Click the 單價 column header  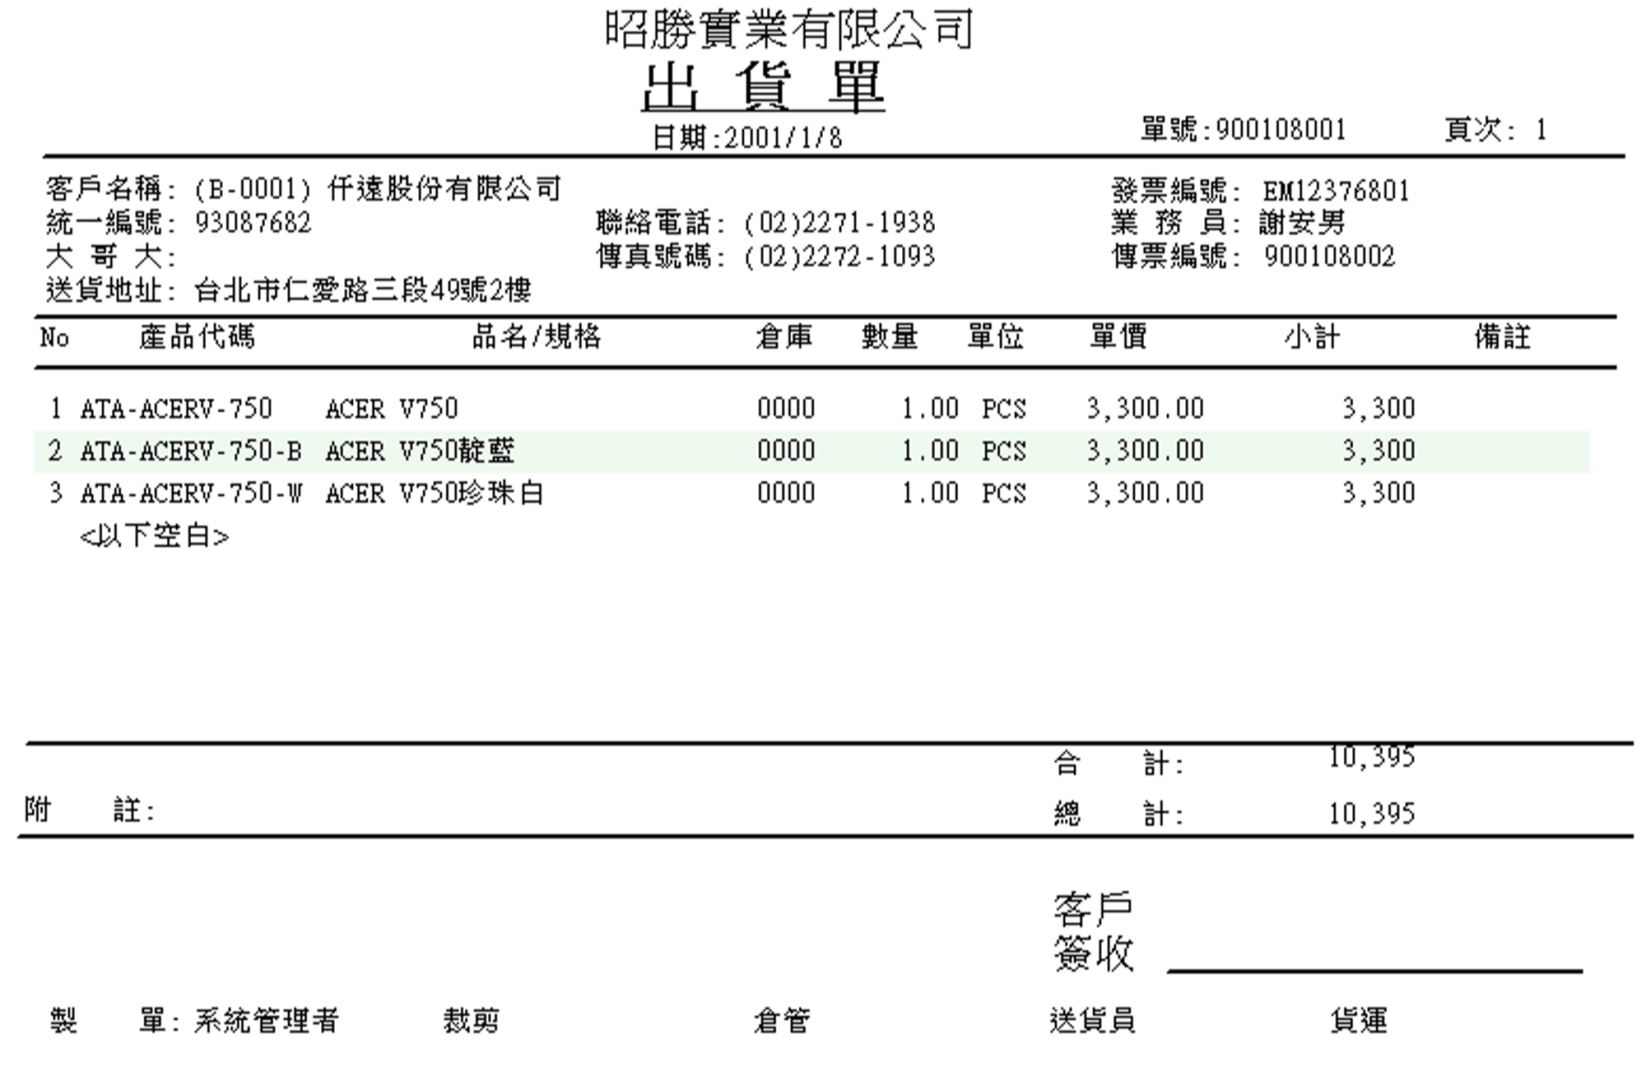(1118, 338)
